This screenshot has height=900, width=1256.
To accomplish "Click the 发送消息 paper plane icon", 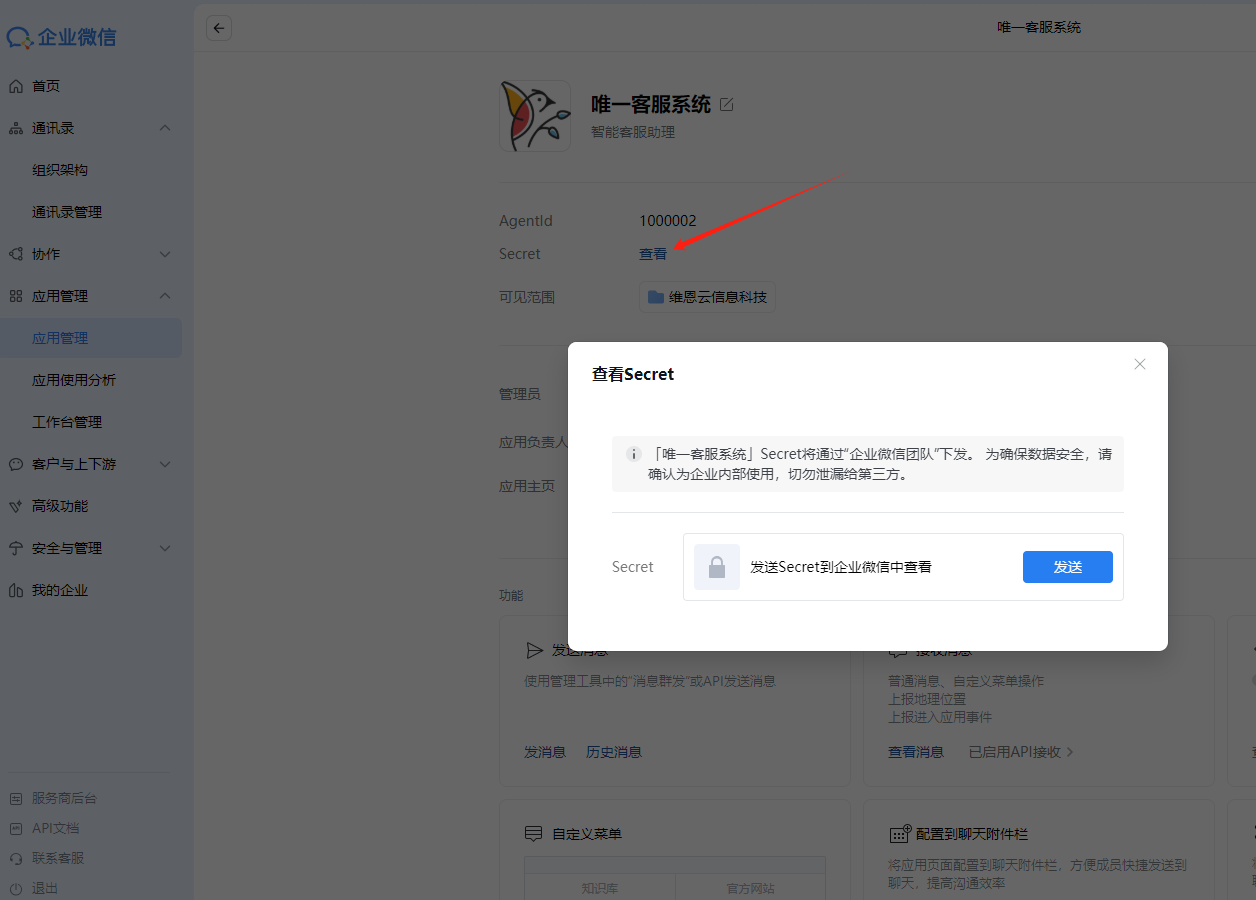I will pos(535,650).
